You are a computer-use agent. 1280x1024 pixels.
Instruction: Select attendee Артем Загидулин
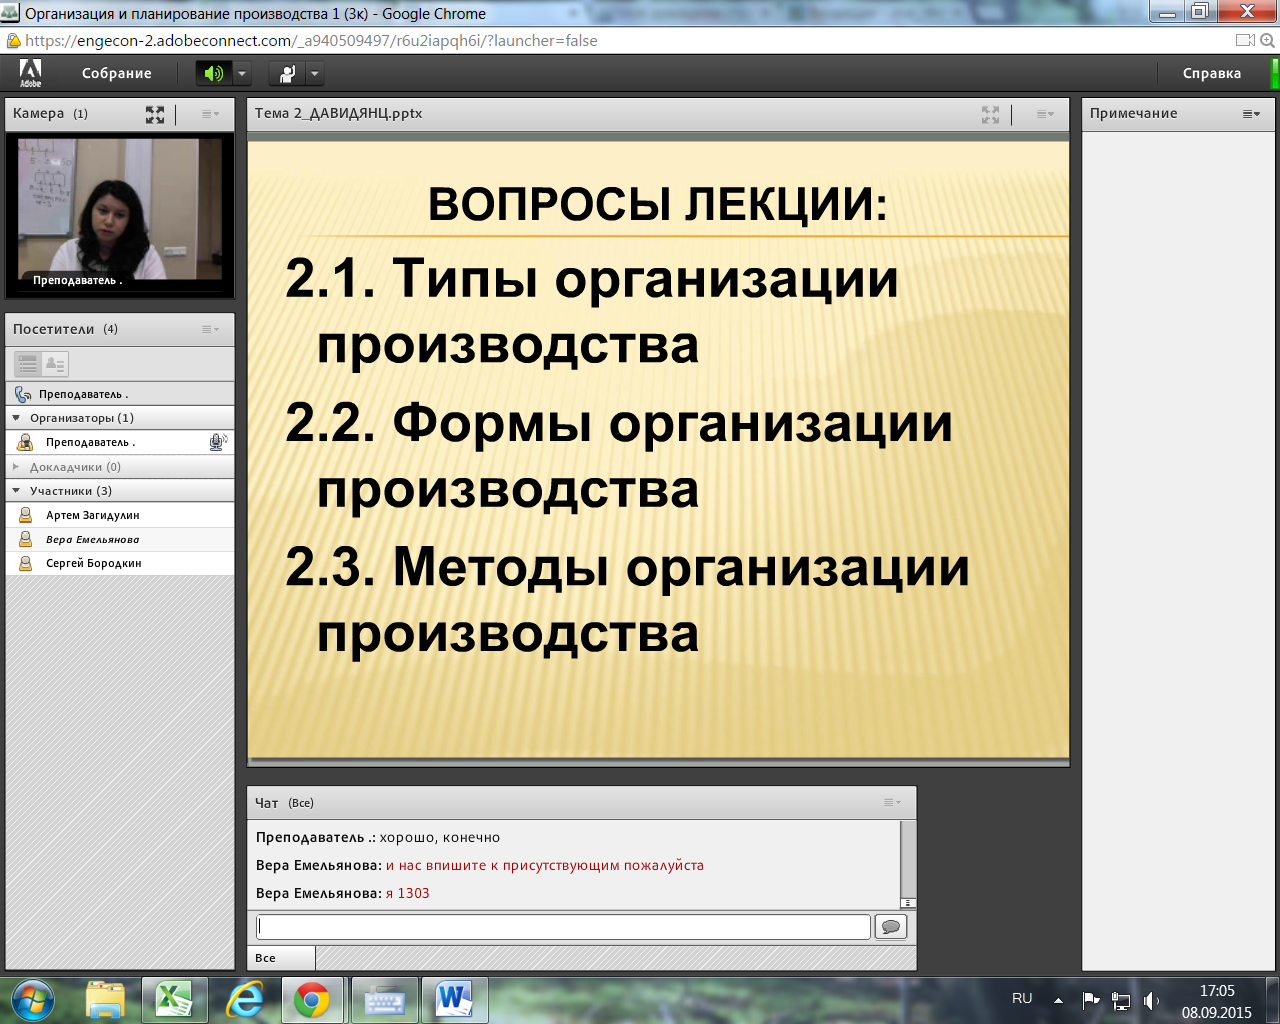tap(120, 515)
